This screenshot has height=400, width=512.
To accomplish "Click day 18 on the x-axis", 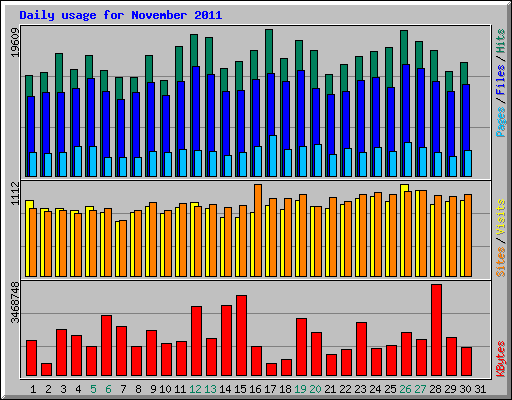I will tap(285, 389).
